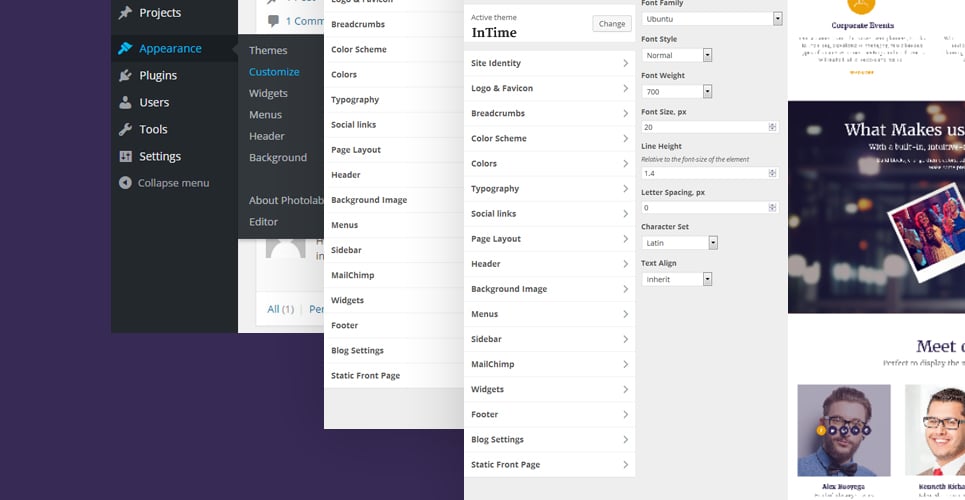Open the Character Set dropdown
Screen dimensions: 965x500
(679, 243)
